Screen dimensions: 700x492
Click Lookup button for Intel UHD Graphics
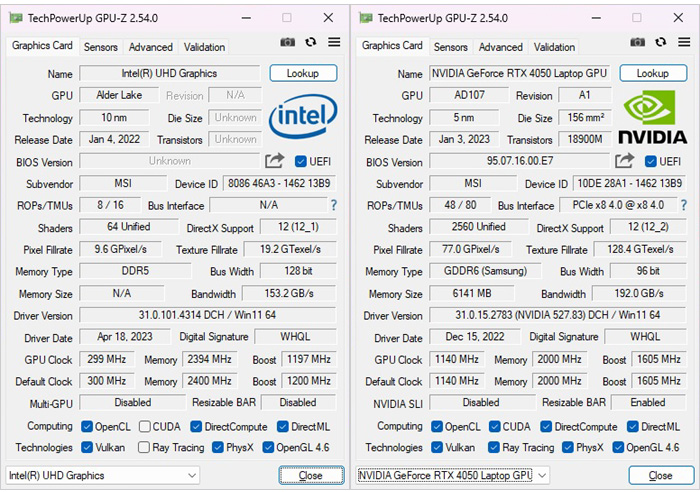[x=303, y=73]
